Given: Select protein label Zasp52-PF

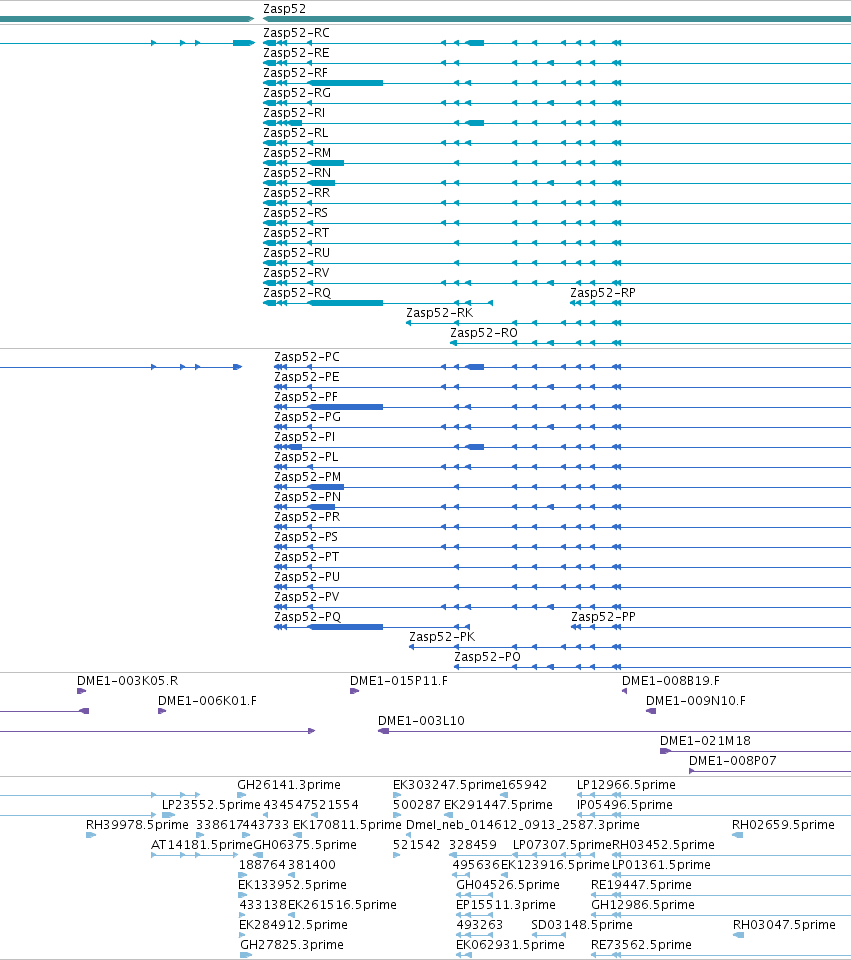Looking at the screenshot, I should [306, 397].
